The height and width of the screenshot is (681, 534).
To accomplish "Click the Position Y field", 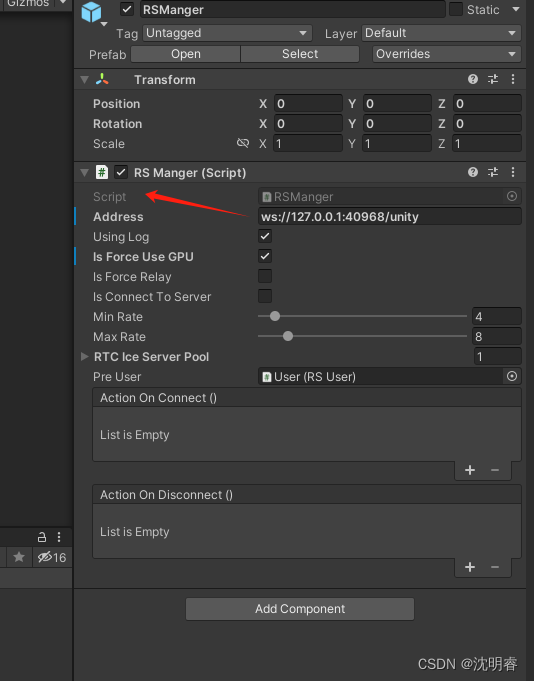I will click(397, 103).
